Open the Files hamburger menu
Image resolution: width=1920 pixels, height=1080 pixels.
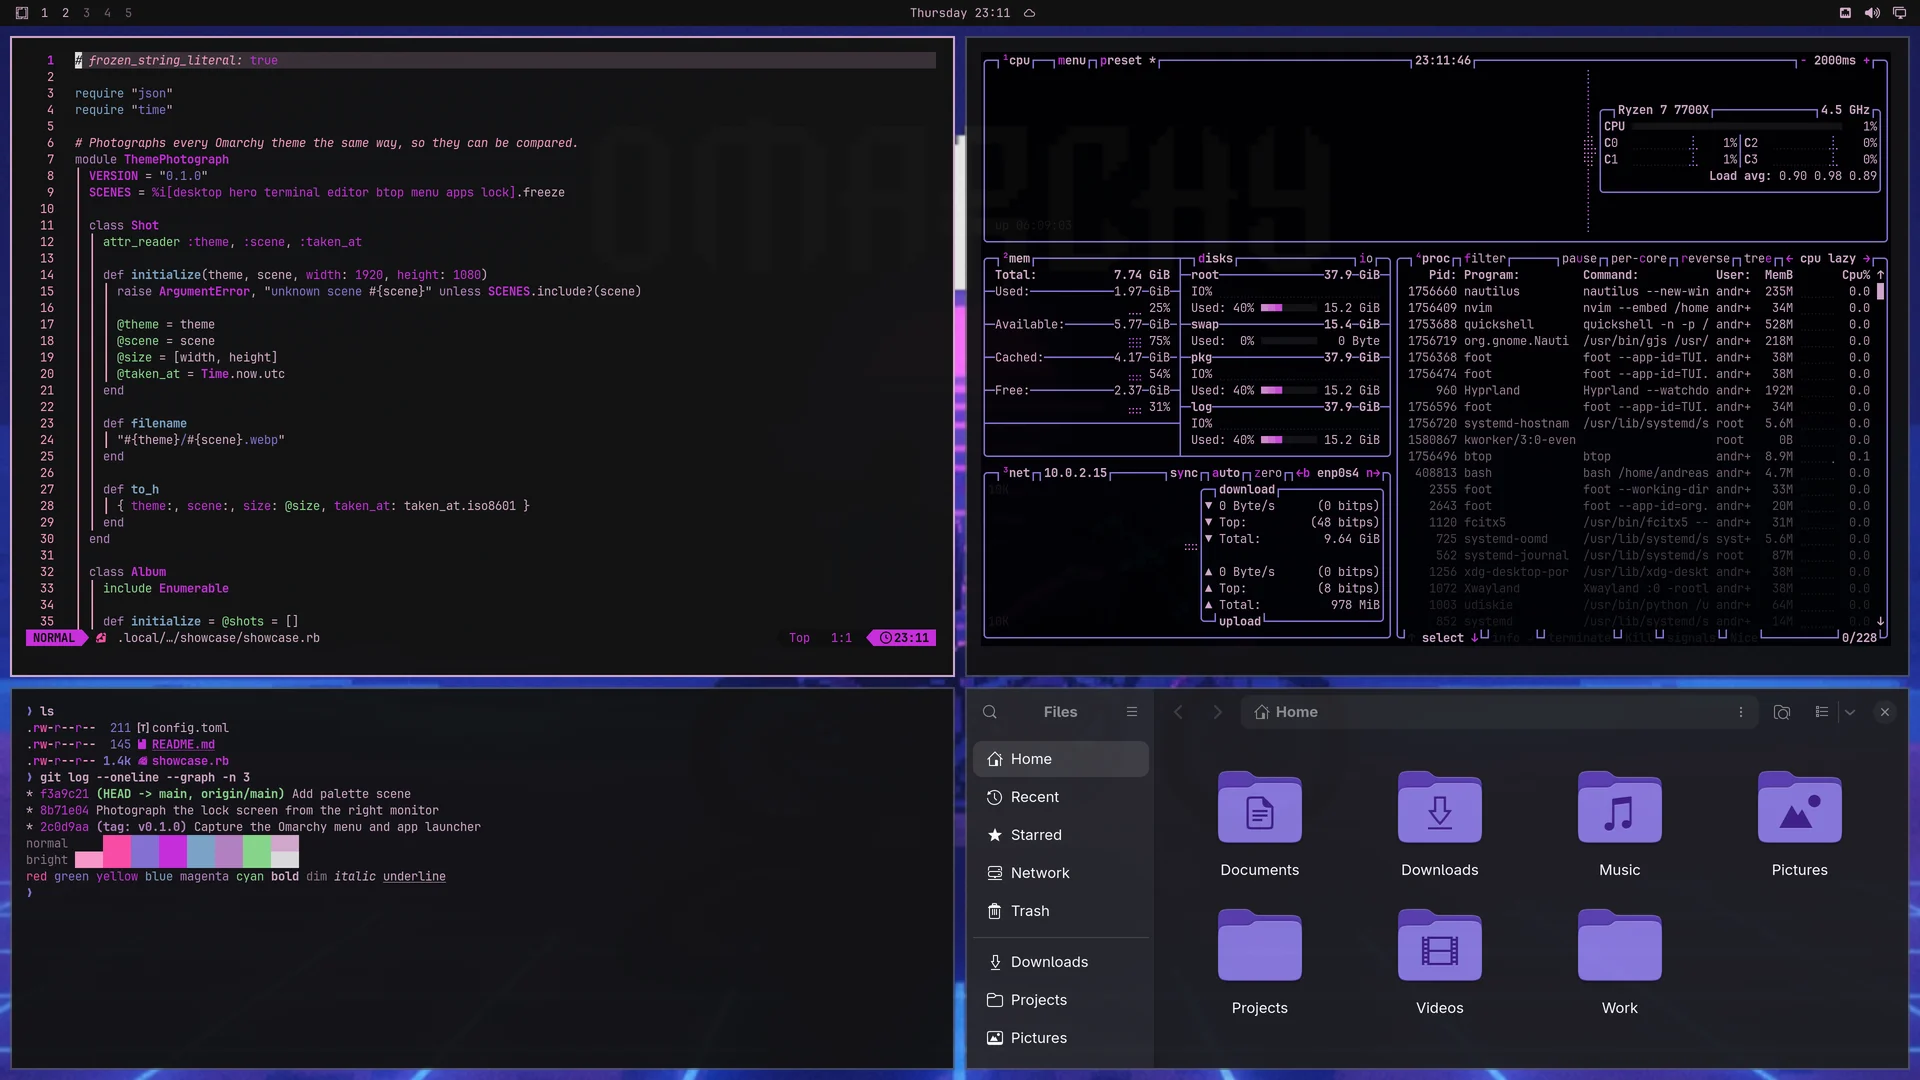point(1131,712)
